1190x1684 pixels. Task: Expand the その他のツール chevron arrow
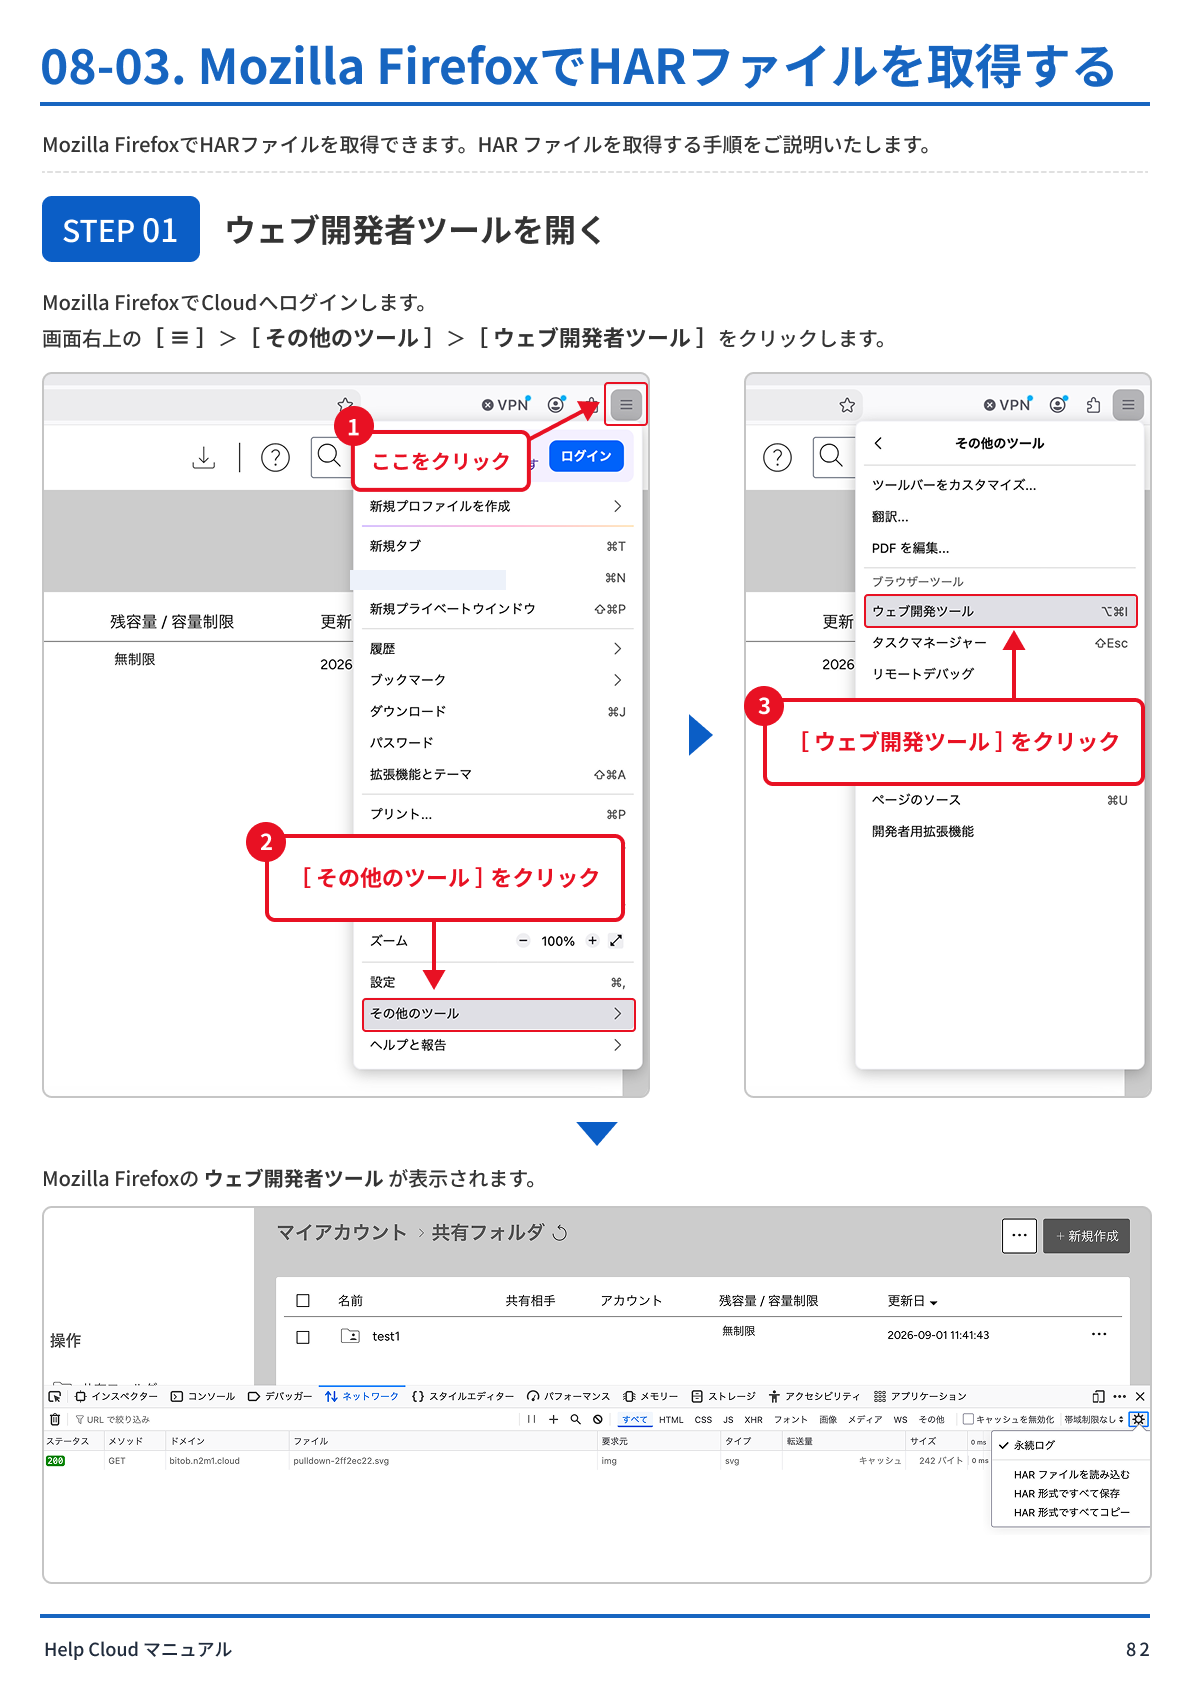tap(617, 1013)
